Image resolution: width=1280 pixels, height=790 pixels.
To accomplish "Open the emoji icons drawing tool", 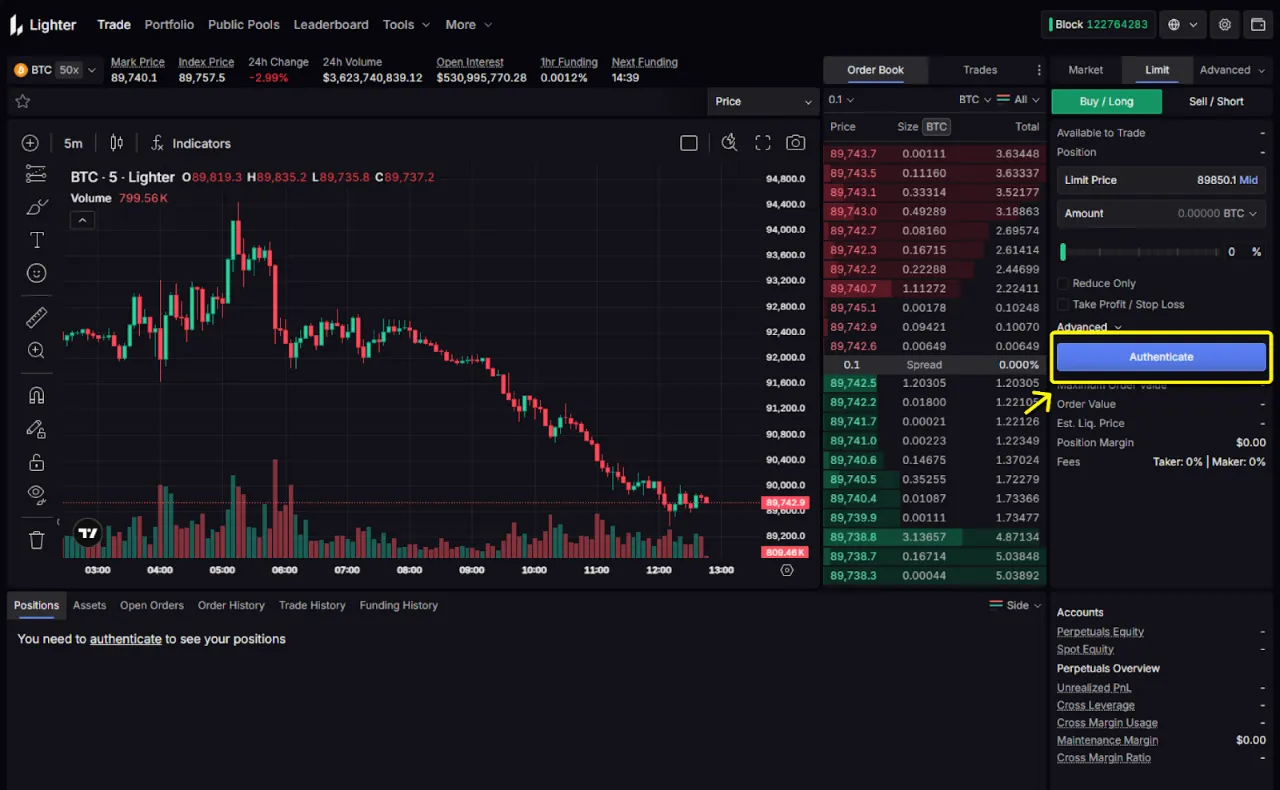I will (x=37, y=273).
